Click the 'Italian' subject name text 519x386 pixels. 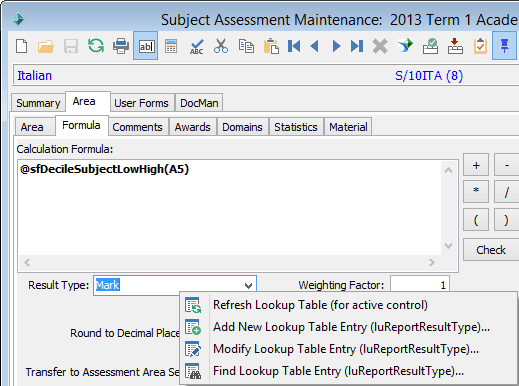tap(34, 76)
